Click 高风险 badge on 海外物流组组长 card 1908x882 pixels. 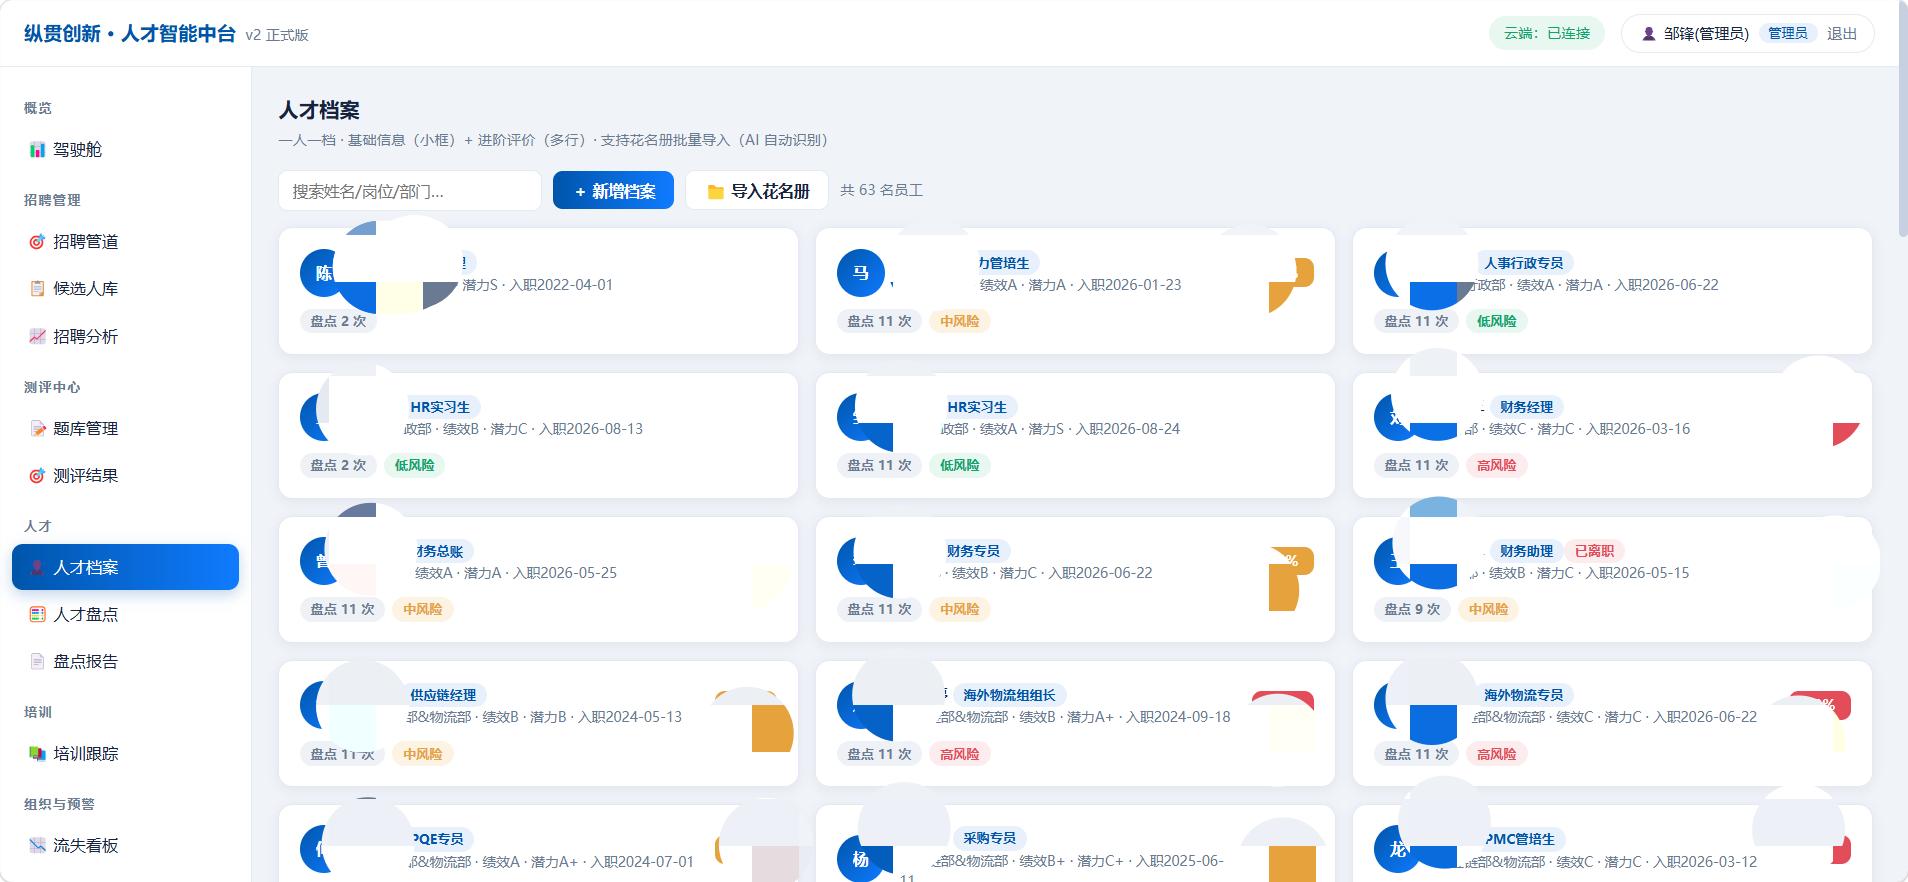tap(959, 754)
